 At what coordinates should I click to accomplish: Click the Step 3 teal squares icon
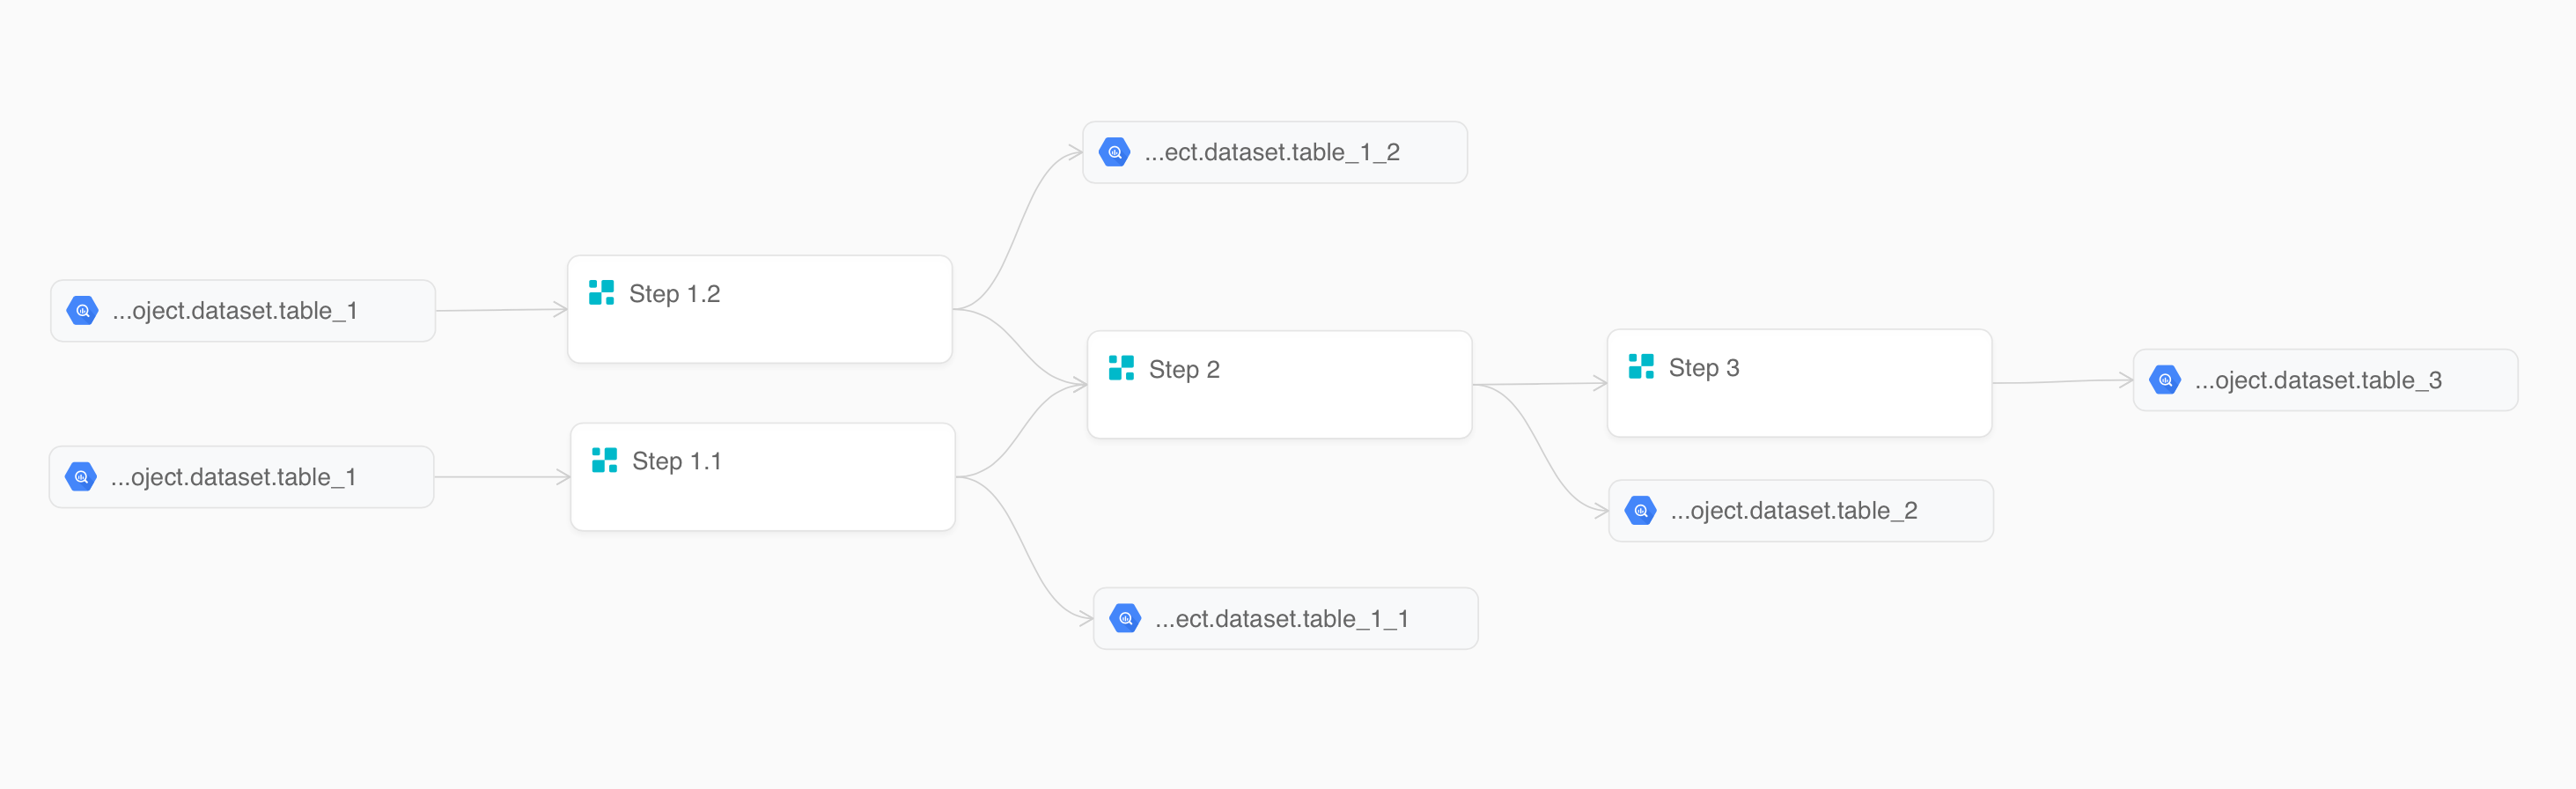point(1641,366)
